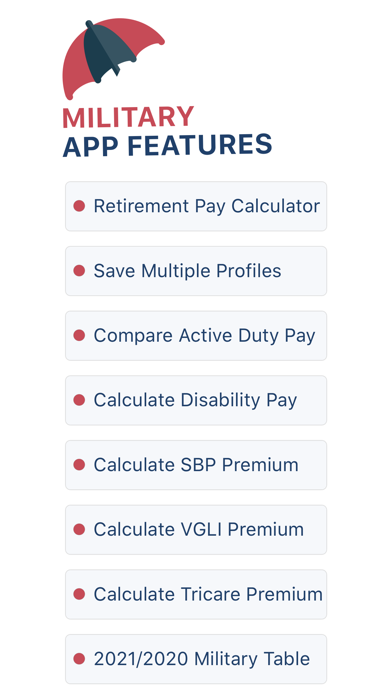
Task: Click the red bullet beside Calculate VGLI Premium
Action: tap(79, 530)
